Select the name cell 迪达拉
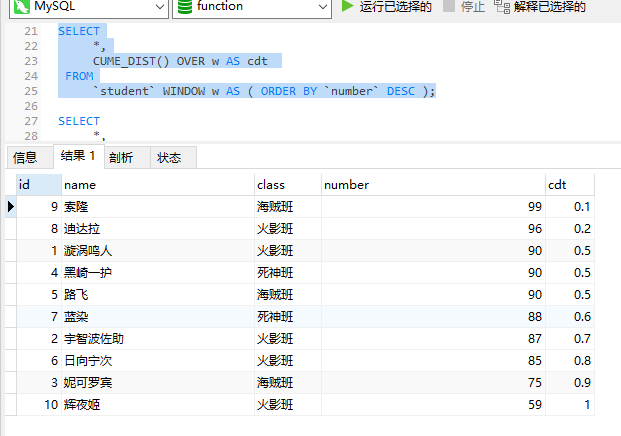 click(x=158, y=228)
